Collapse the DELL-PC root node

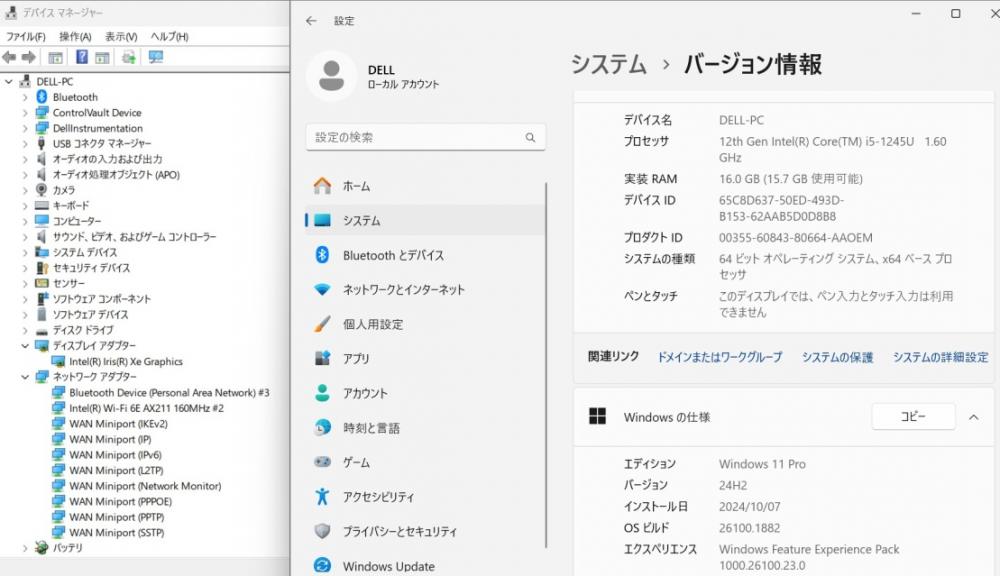pos(9,82)
